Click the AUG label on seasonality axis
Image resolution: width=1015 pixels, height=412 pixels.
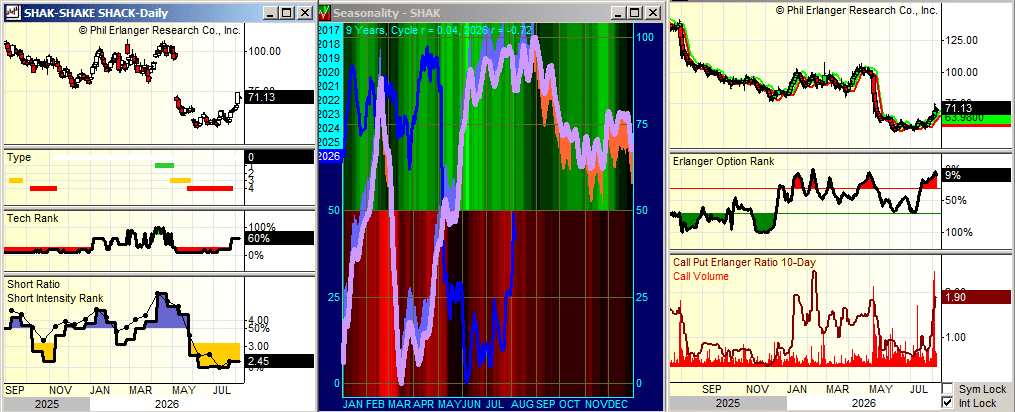pyautogui.click(x=522, y=404)
